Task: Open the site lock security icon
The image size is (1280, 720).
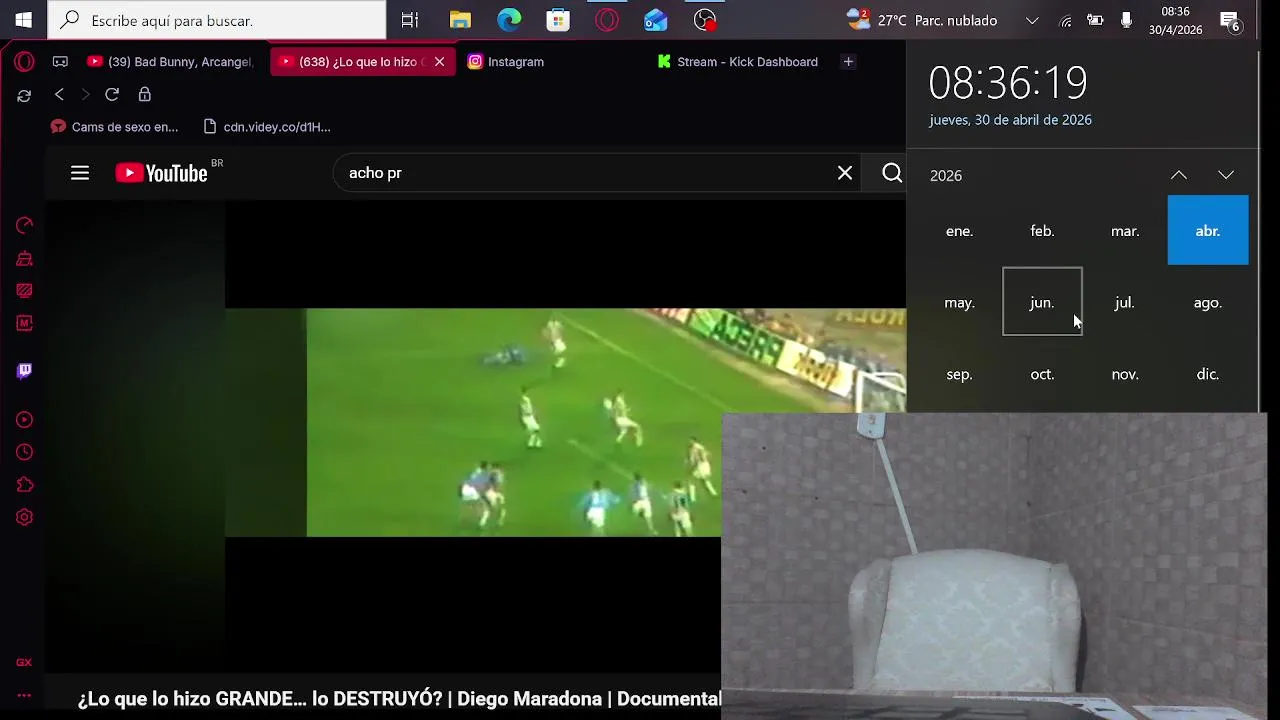Action: (x=144, y=94)
